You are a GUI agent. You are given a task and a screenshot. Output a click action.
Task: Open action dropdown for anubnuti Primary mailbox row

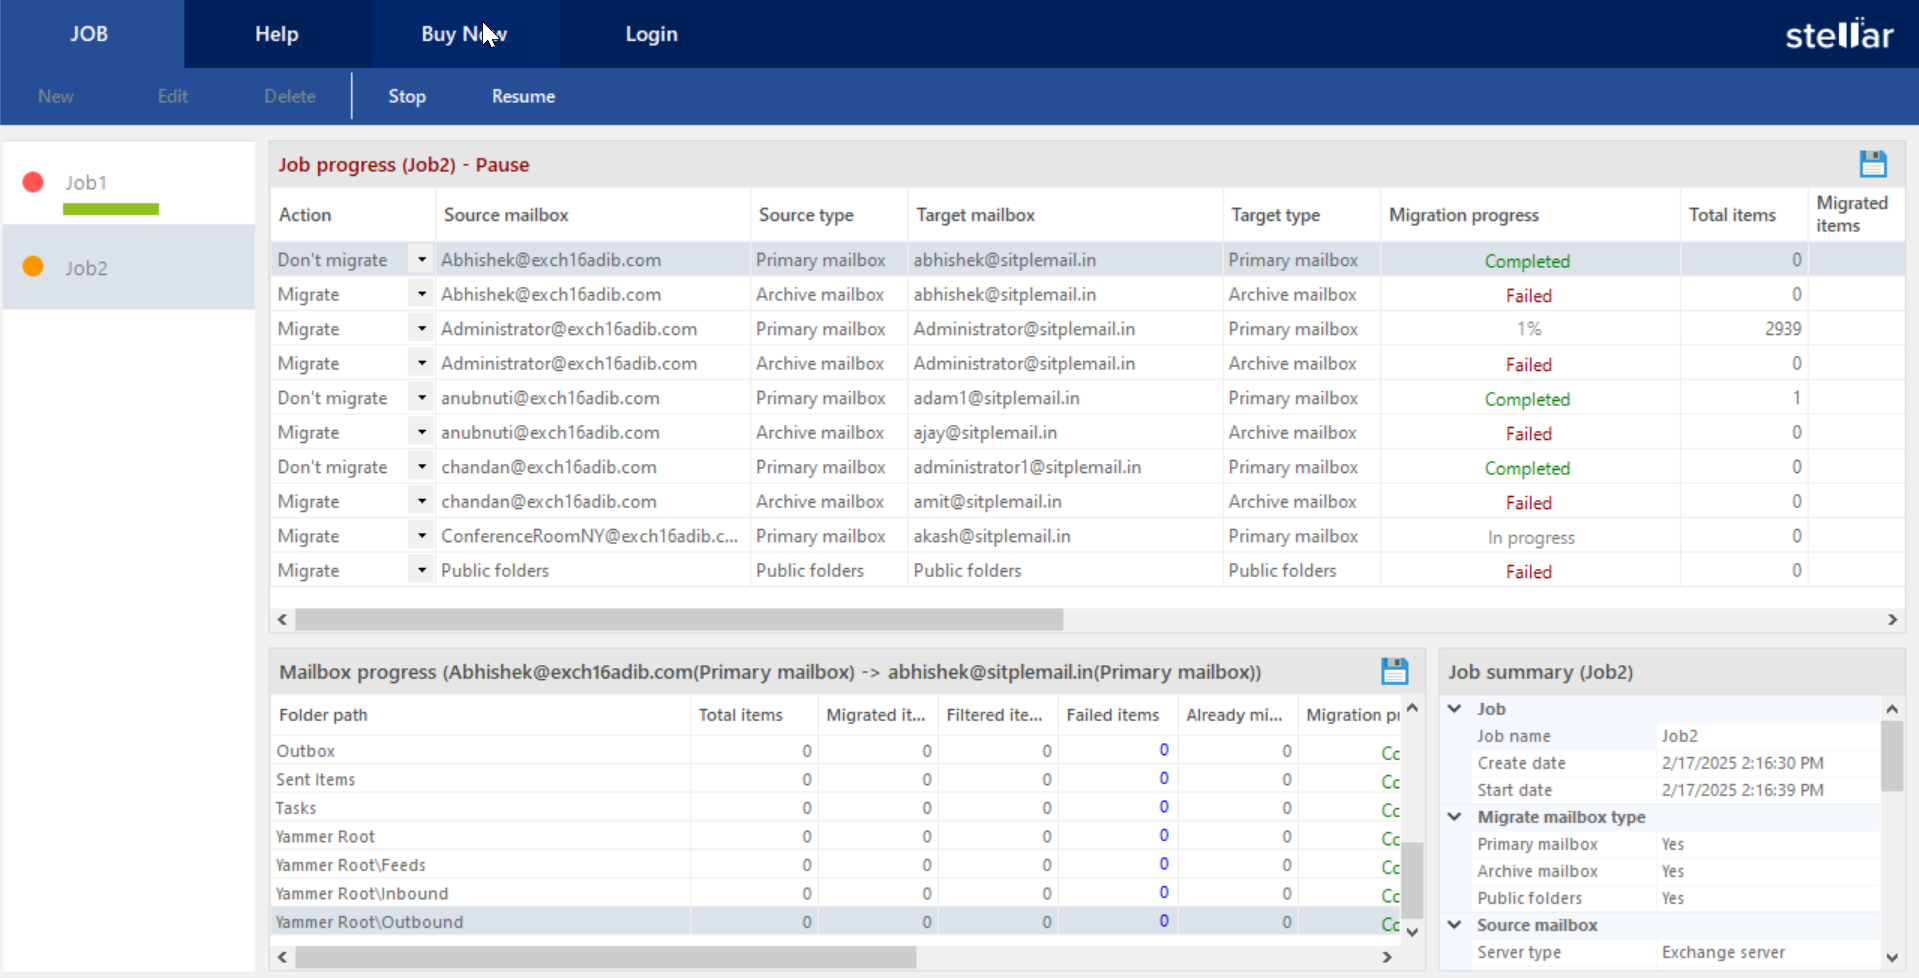pyautogui.click(x=421, y=397)
